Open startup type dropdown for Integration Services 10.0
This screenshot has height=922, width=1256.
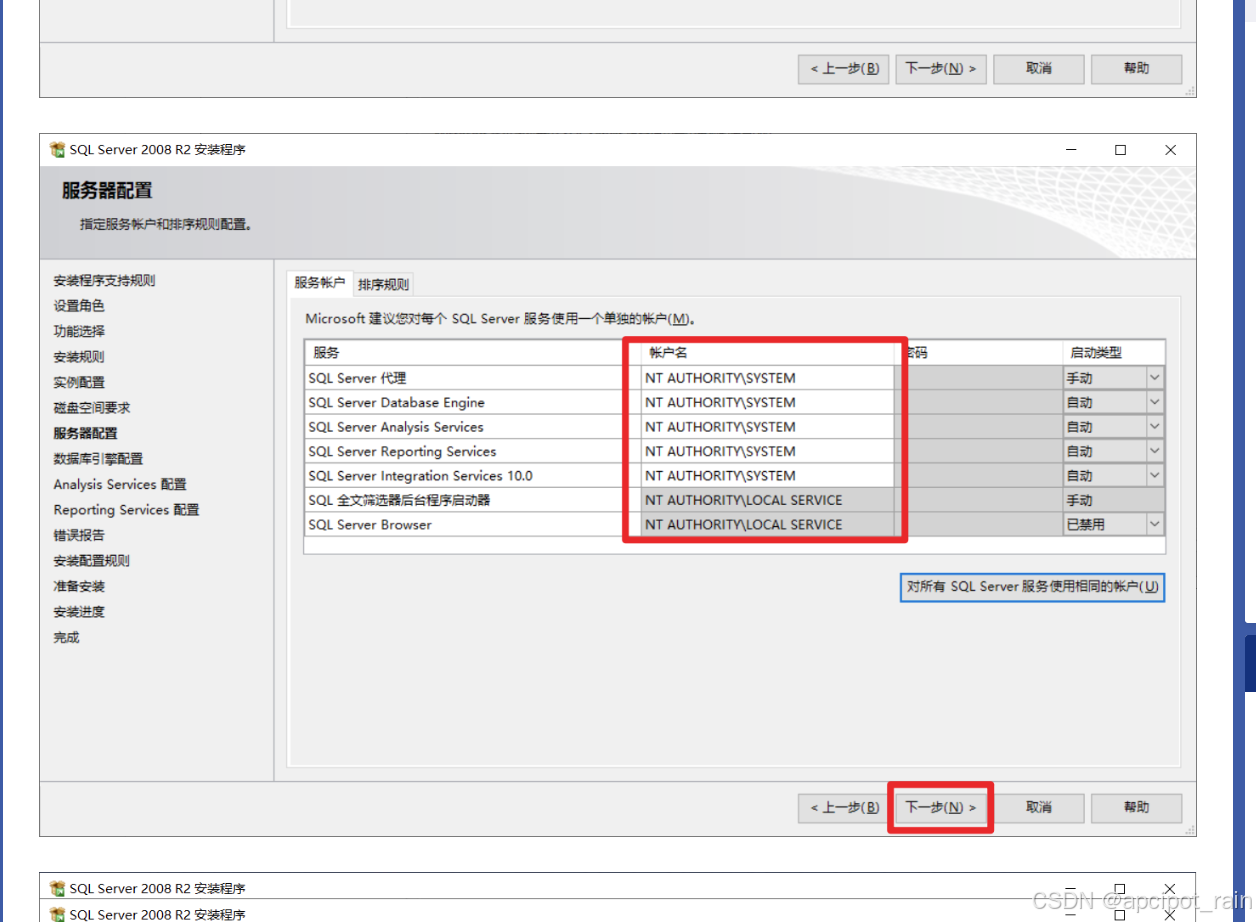(1155, 475)
